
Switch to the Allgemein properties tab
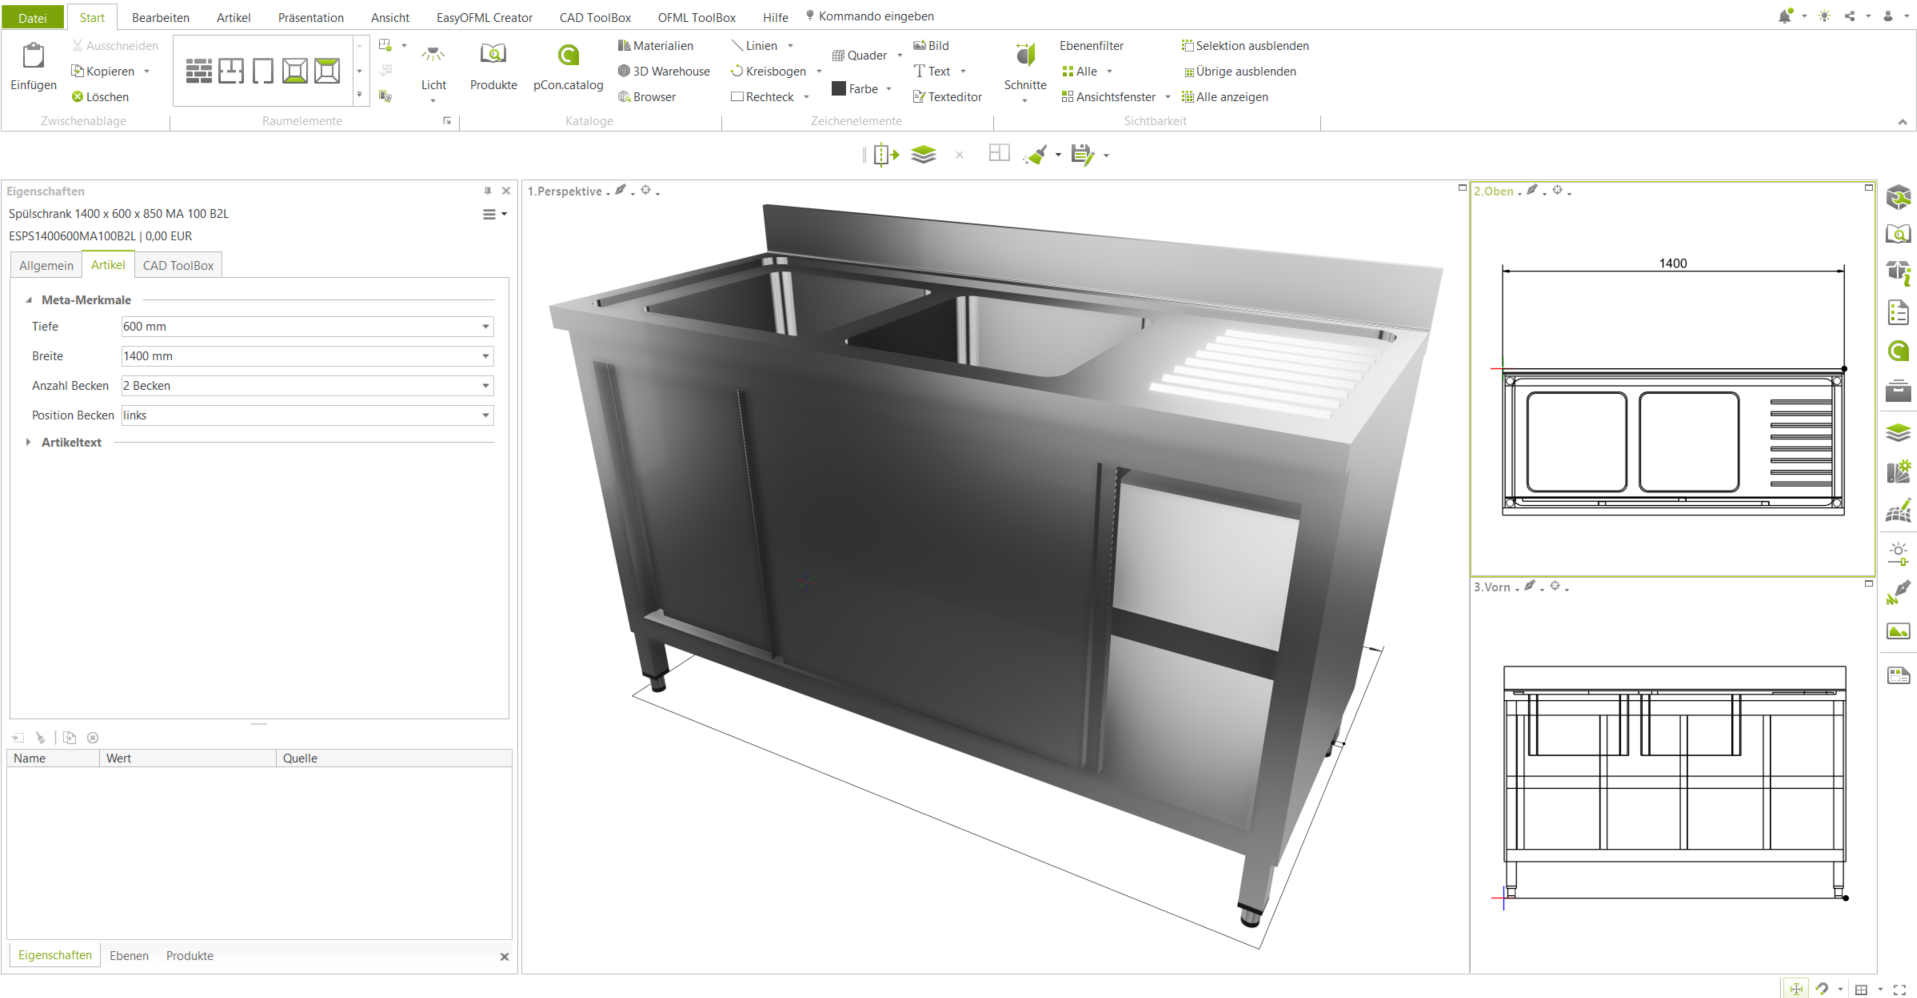tap(46, 265)
